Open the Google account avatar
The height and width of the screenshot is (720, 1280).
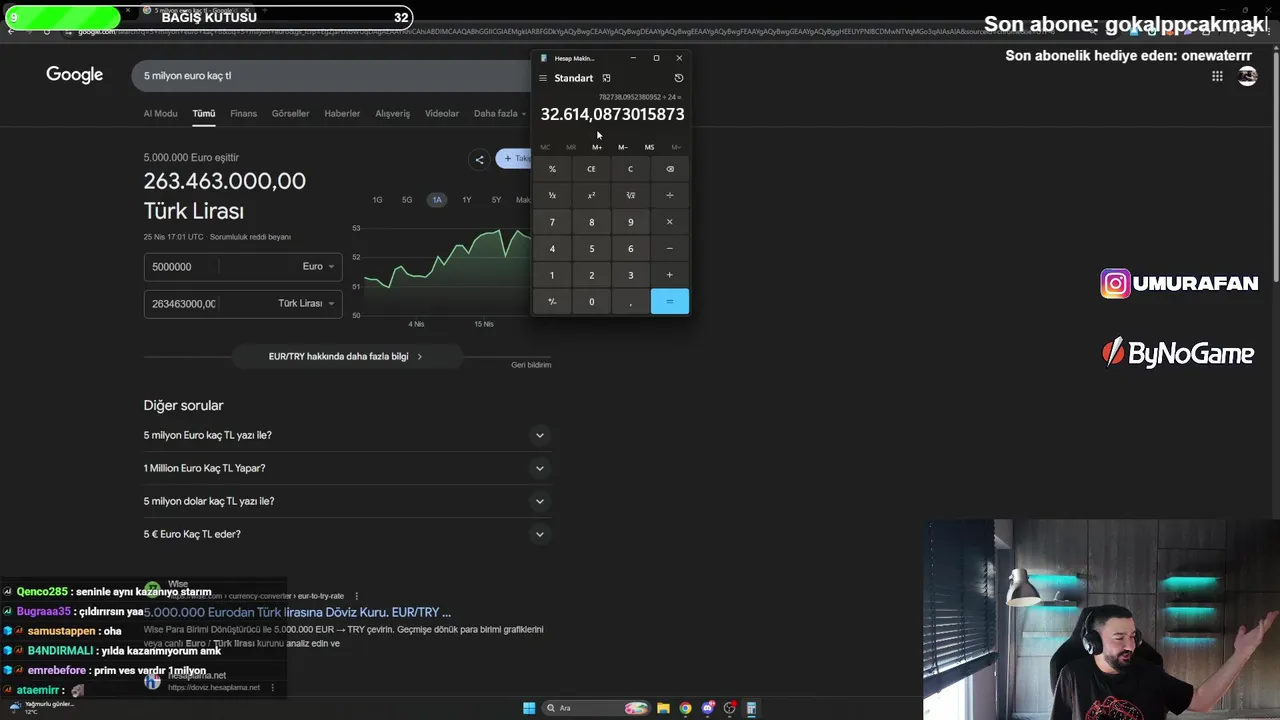[x=1247, y=76]
